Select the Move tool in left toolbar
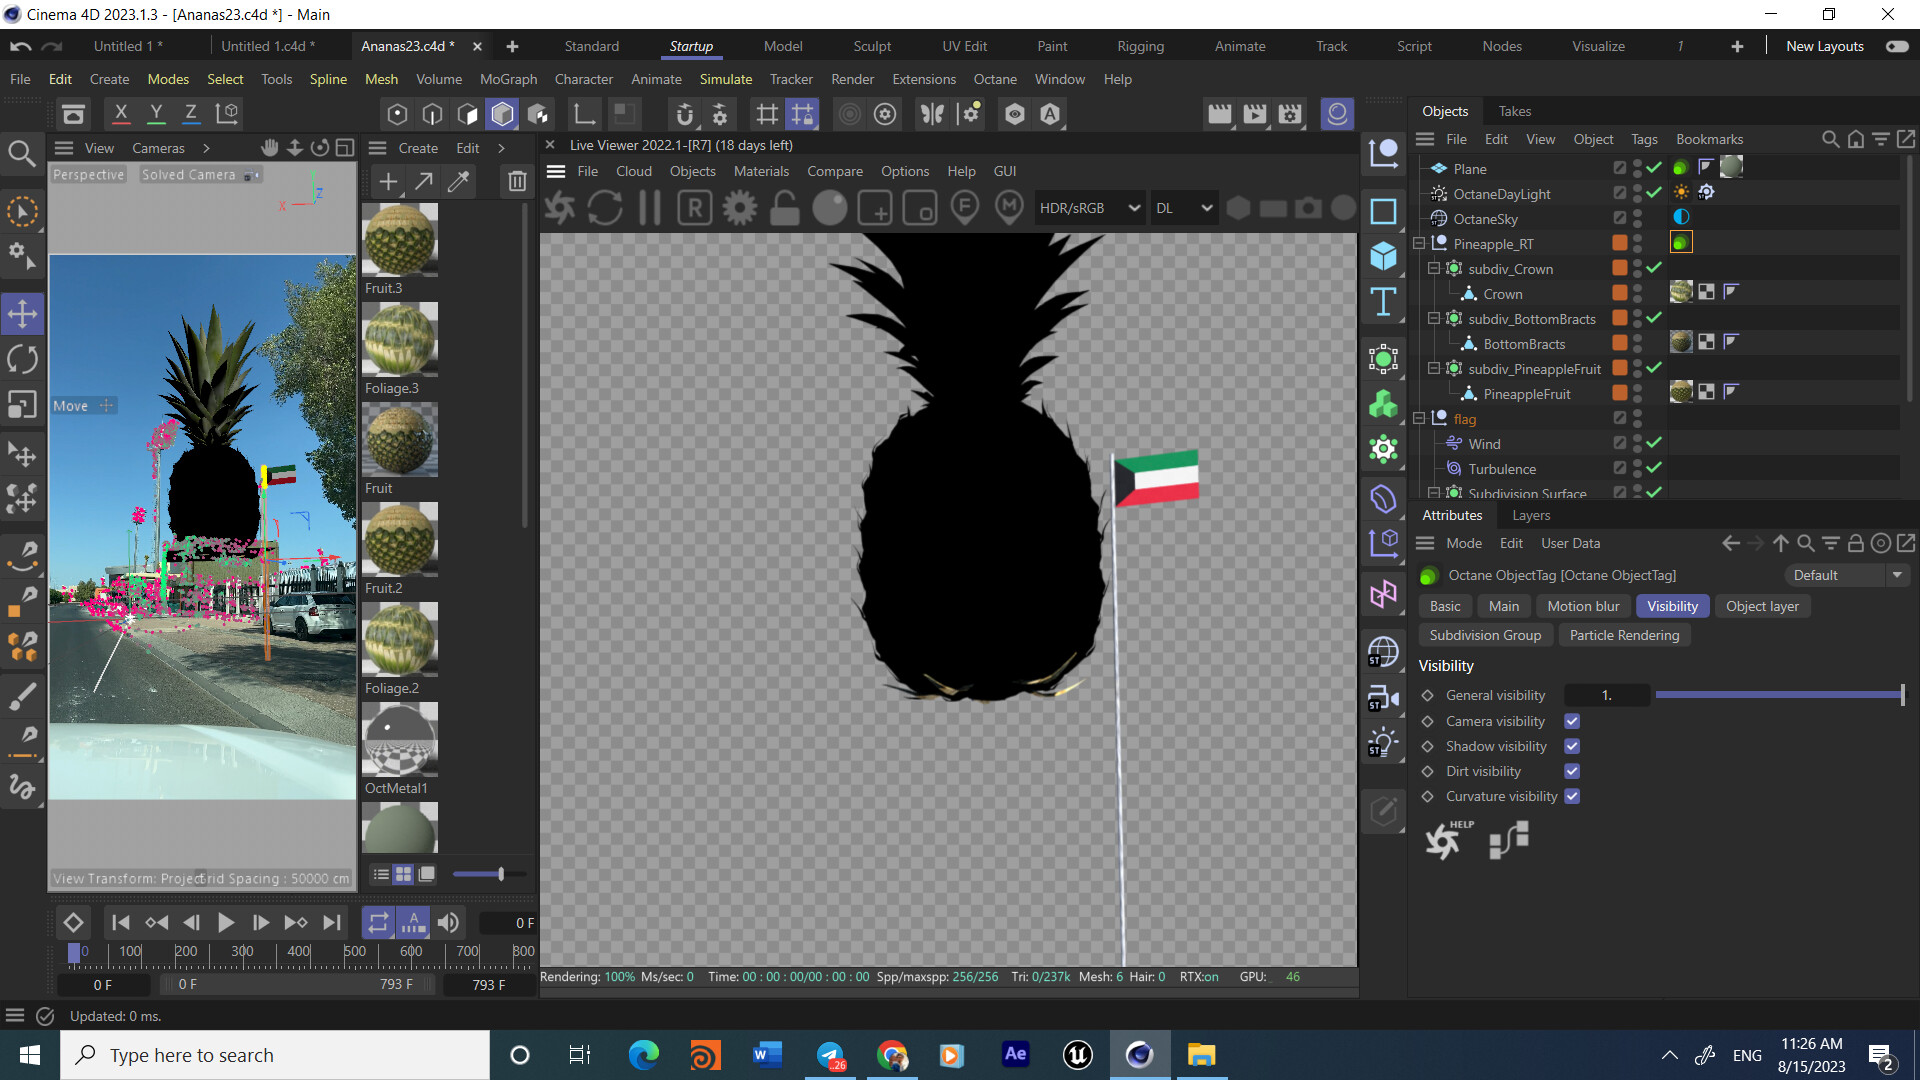Image resolution: width=1920 pixels, height=1080 pixels. (22, 314)
